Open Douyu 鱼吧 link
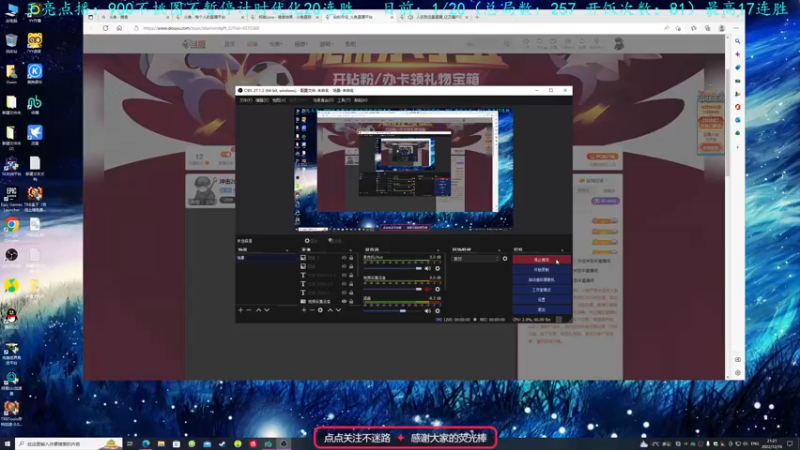This screenshot has height=450, width=800. 351,44
